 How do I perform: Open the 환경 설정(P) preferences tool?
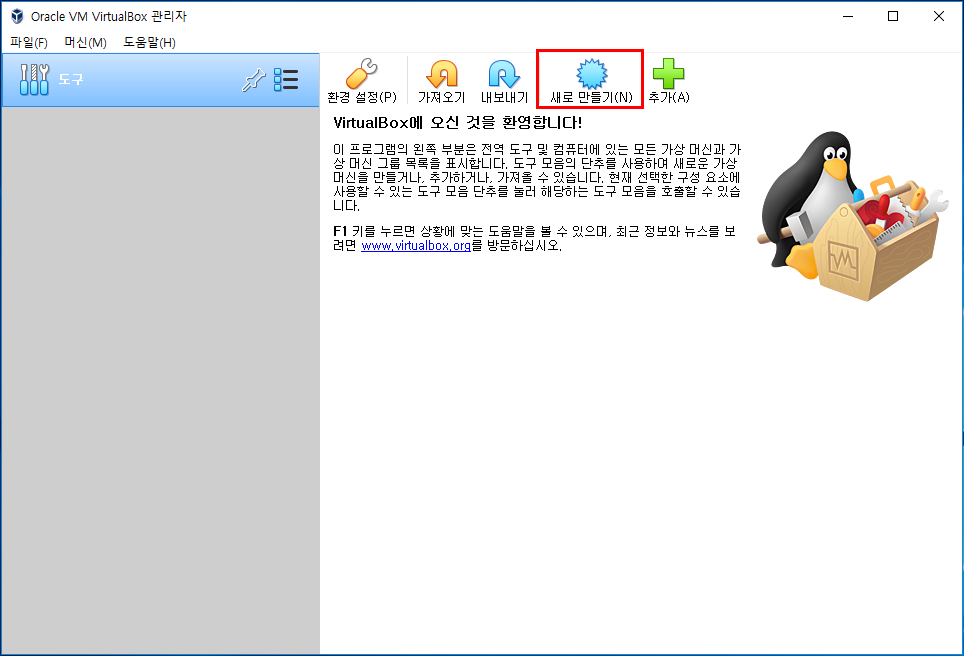[x=362, y=81]
